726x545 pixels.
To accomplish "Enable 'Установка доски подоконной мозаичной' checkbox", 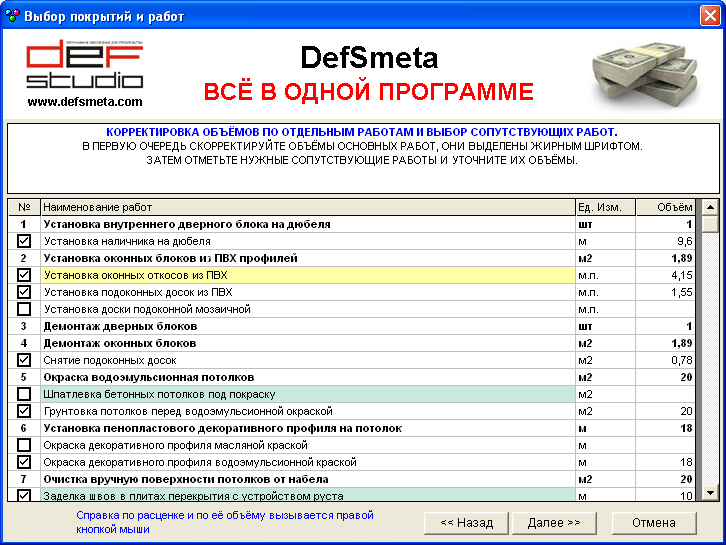I will click(x=24, y=309).
